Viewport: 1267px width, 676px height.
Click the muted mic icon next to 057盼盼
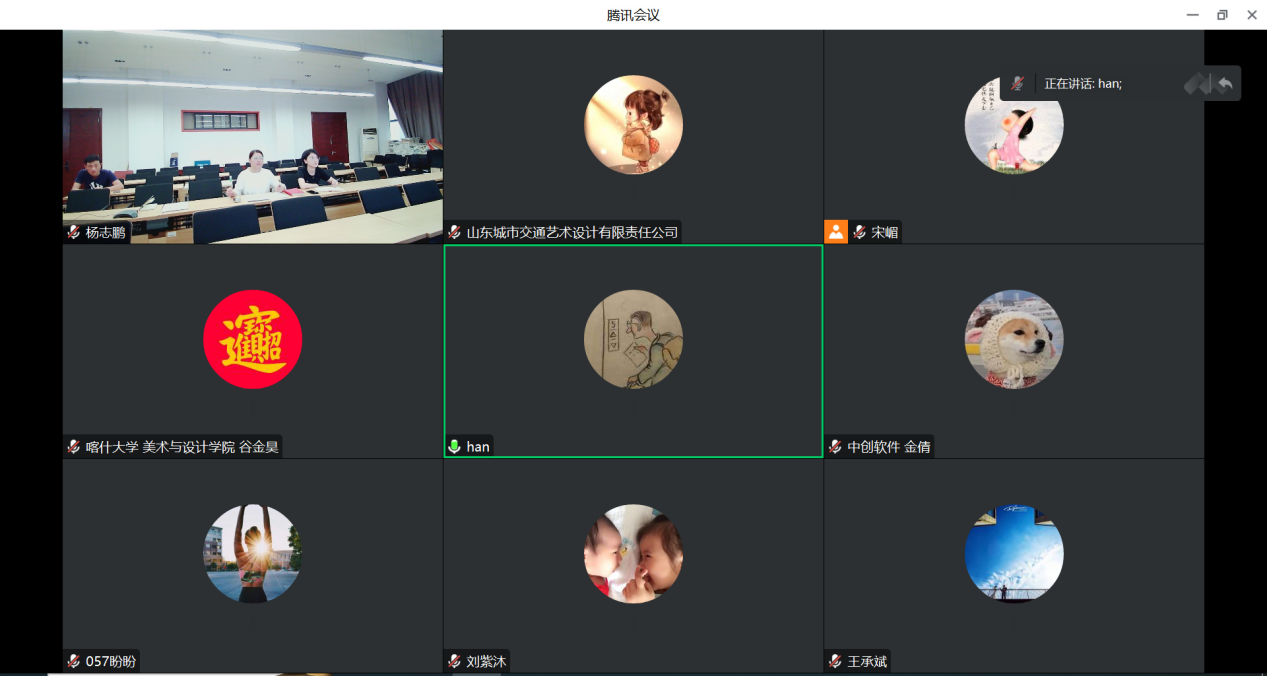coord(73,661)
